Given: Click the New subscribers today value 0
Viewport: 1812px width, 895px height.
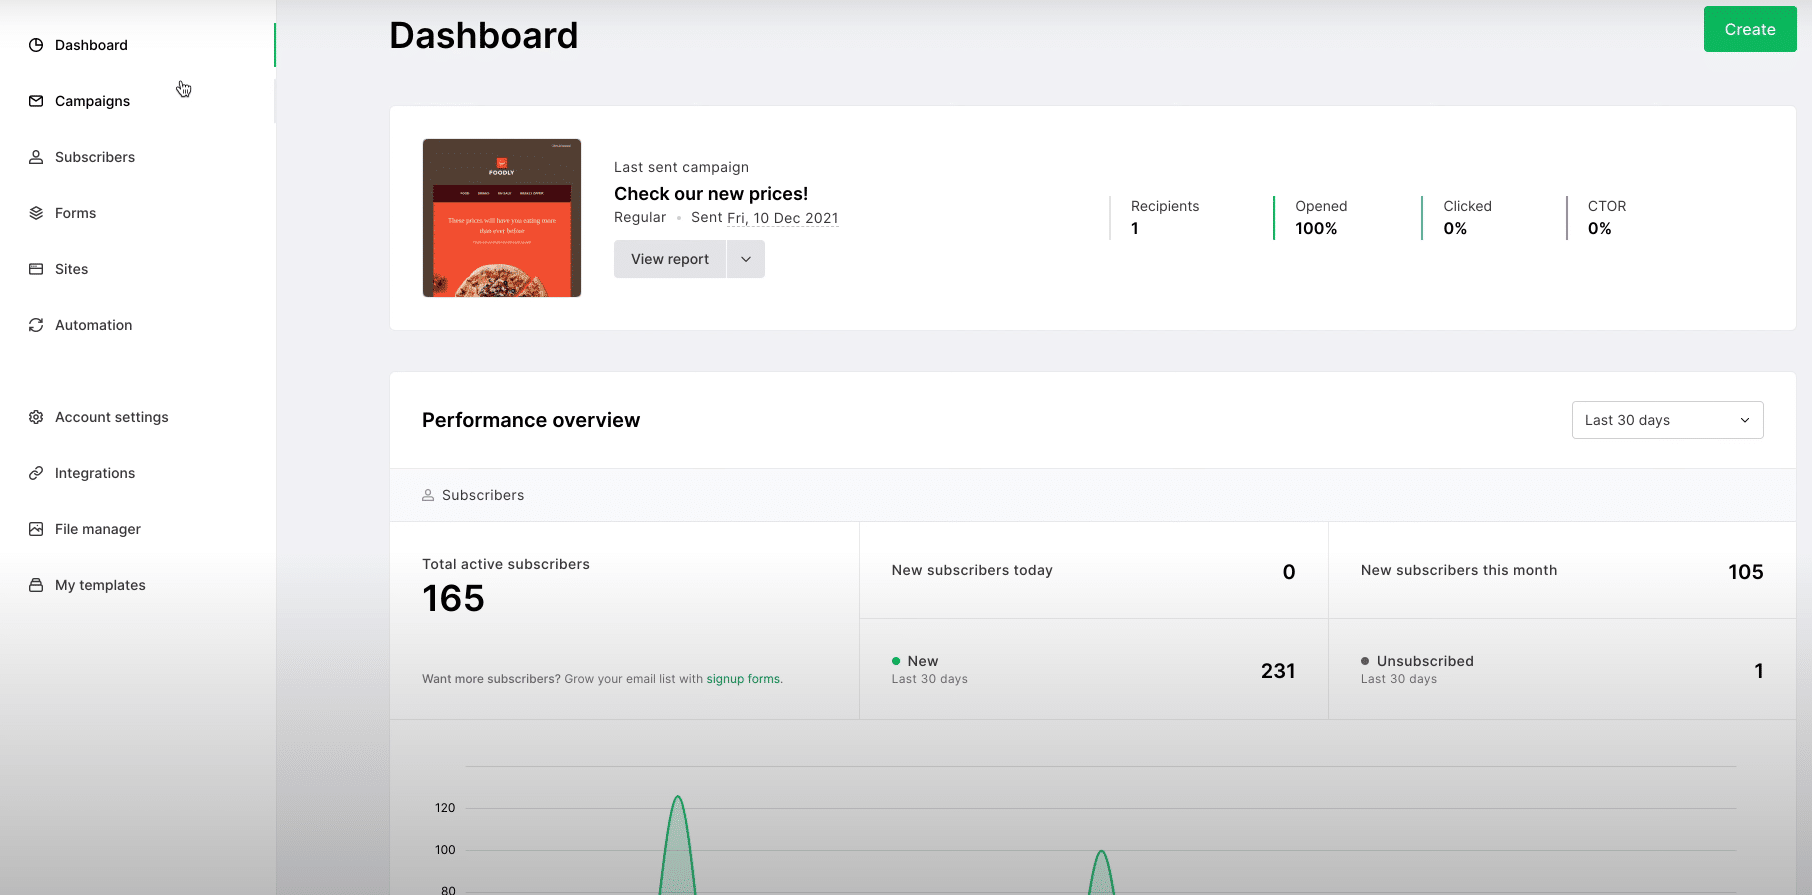Looking at the screenshot, I should [x=1289, y=572].
